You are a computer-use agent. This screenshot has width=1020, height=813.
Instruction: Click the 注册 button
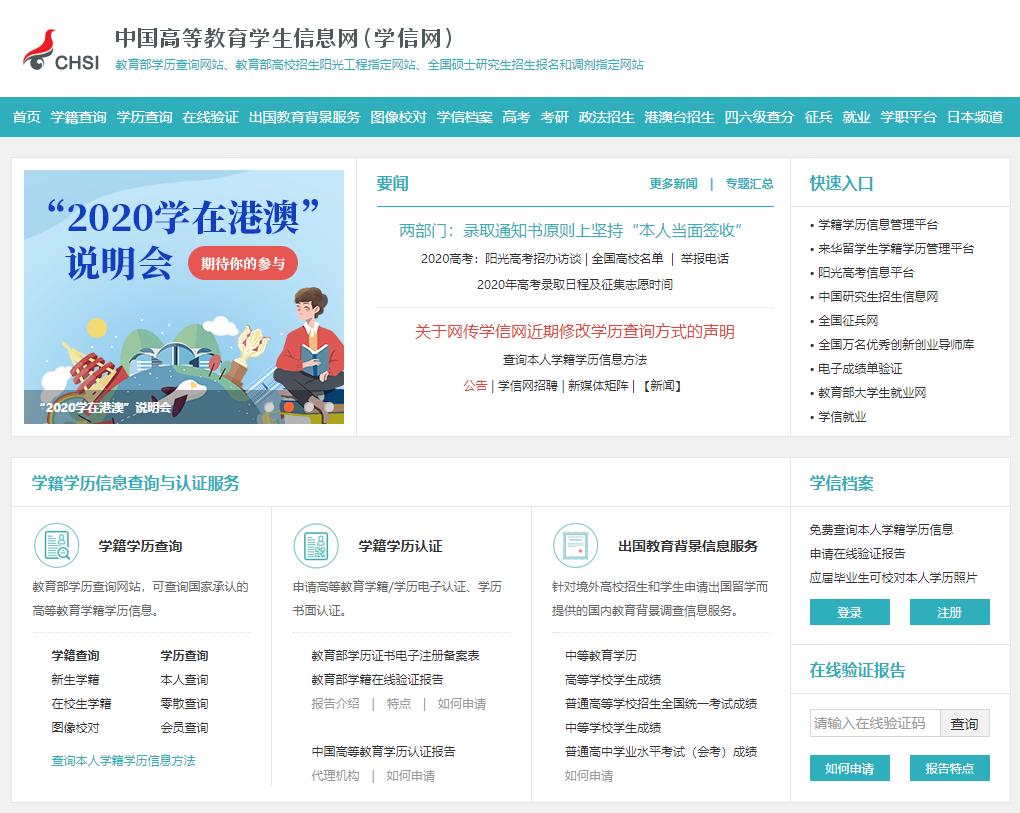(948, 612)
